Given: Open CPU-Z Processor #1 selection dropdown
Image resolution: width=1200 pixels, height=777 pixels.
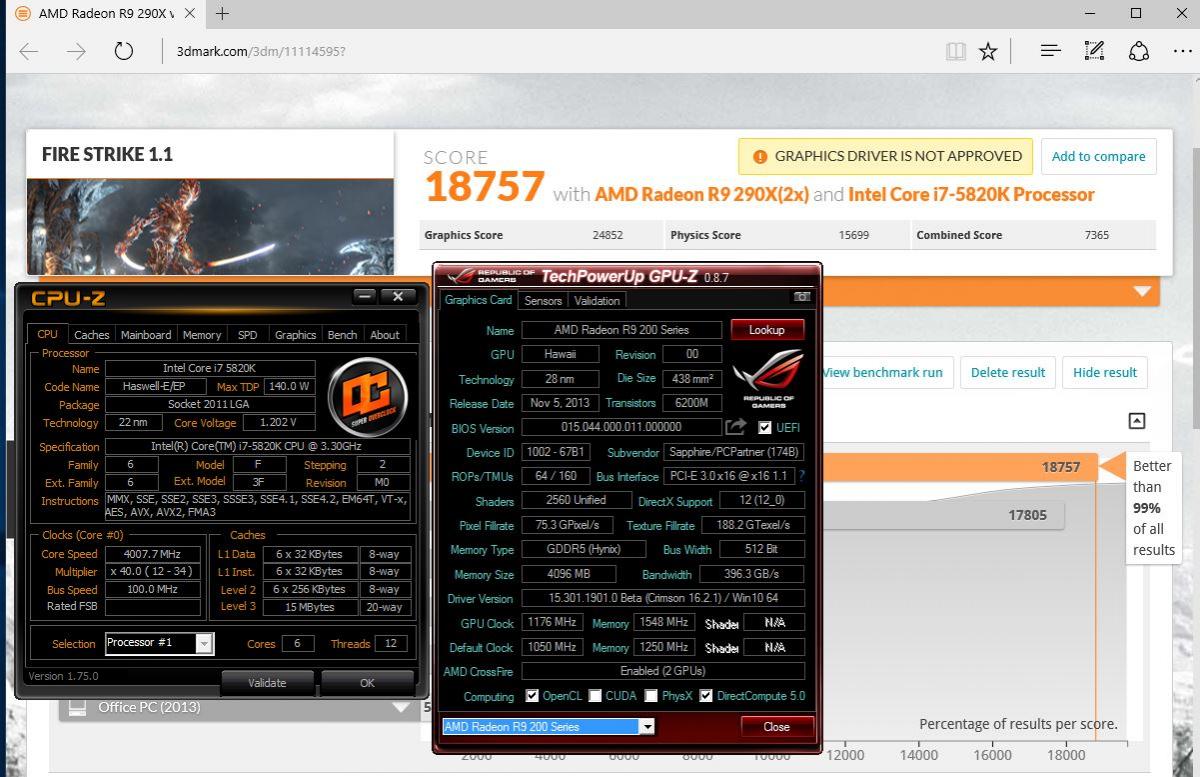Looking at the screenshot, I should tap(204, 643).
